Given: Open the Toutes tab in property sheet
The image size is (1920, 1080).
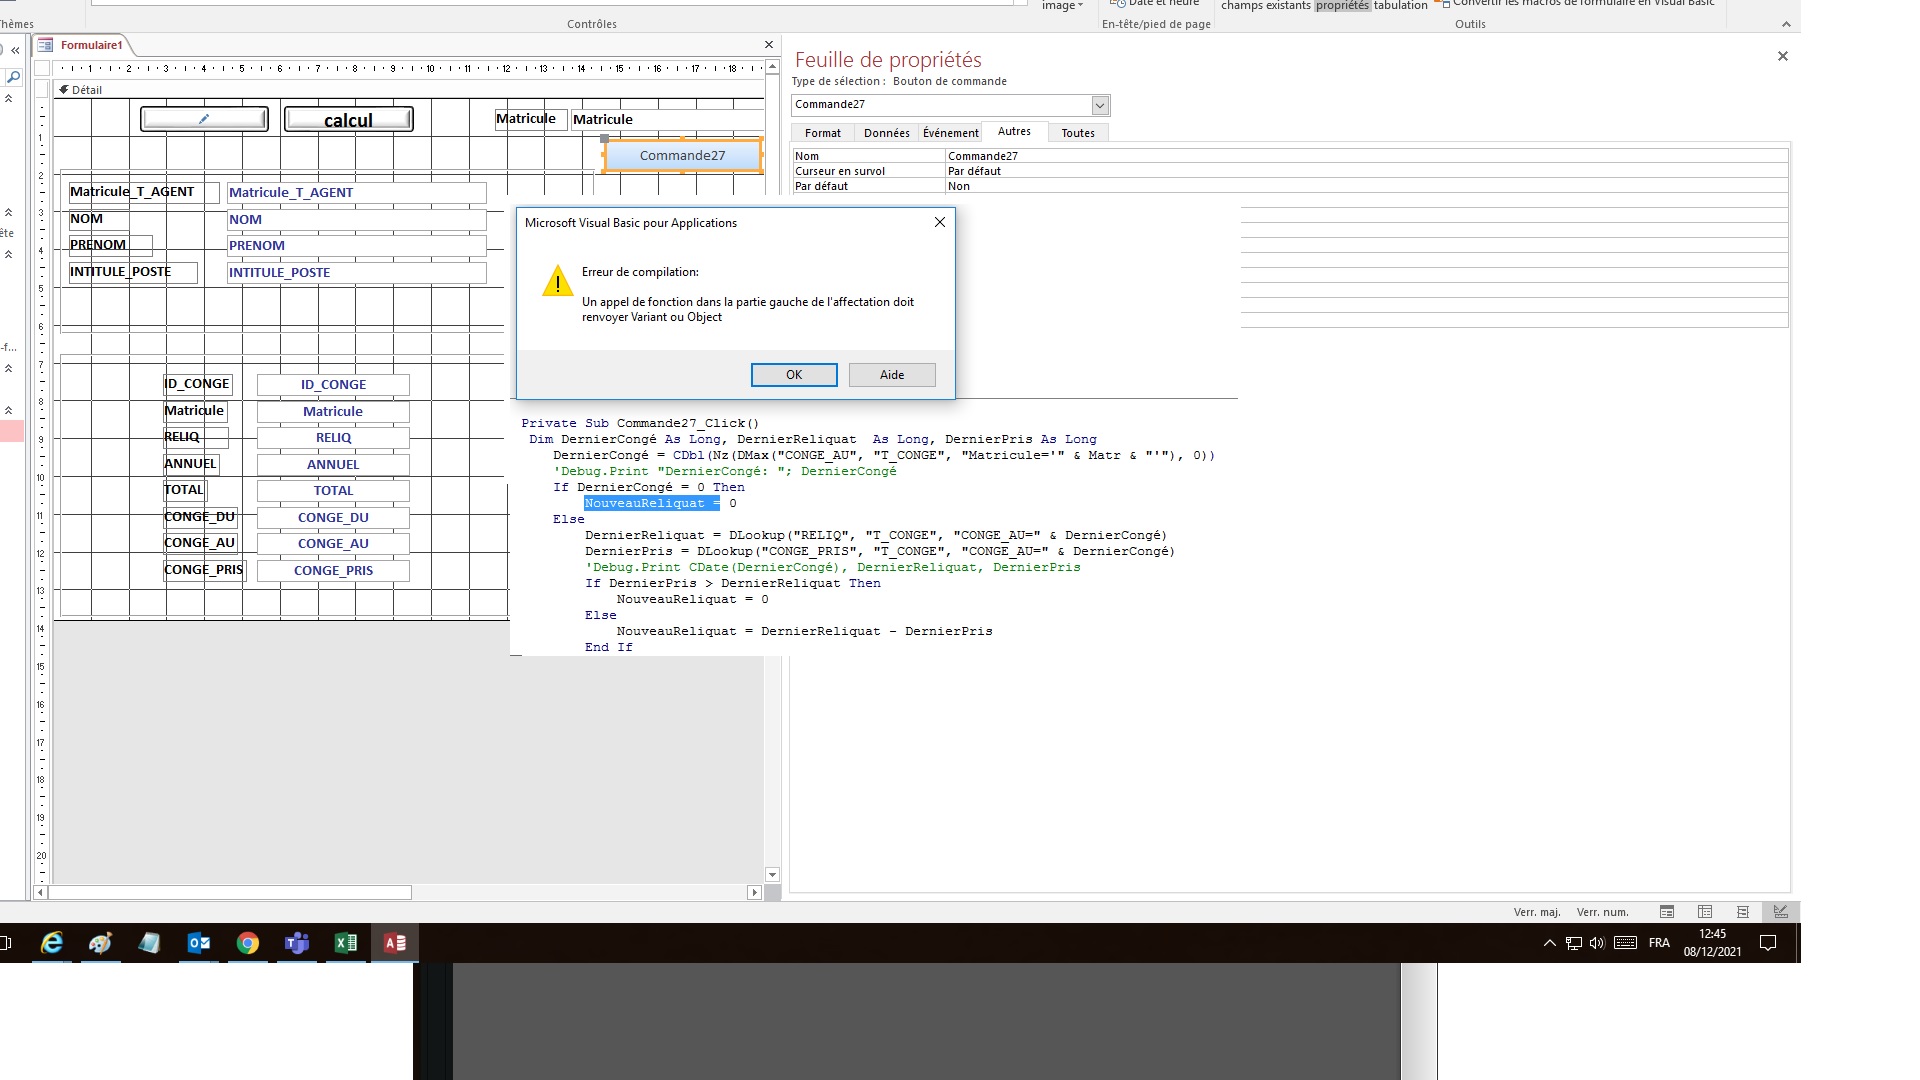Looking at the screenshot, I should tap(1078, 133).
